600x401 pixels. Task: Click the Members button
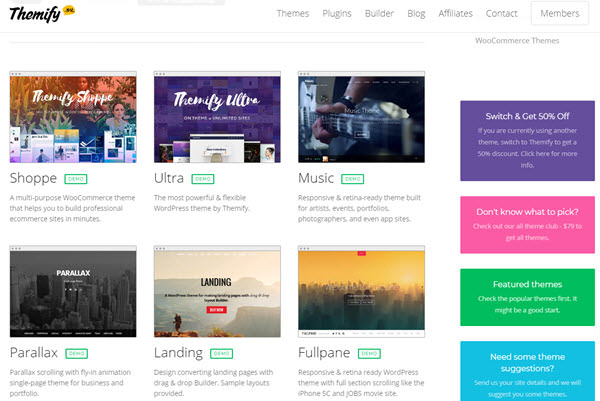click(x=560, y=13)
